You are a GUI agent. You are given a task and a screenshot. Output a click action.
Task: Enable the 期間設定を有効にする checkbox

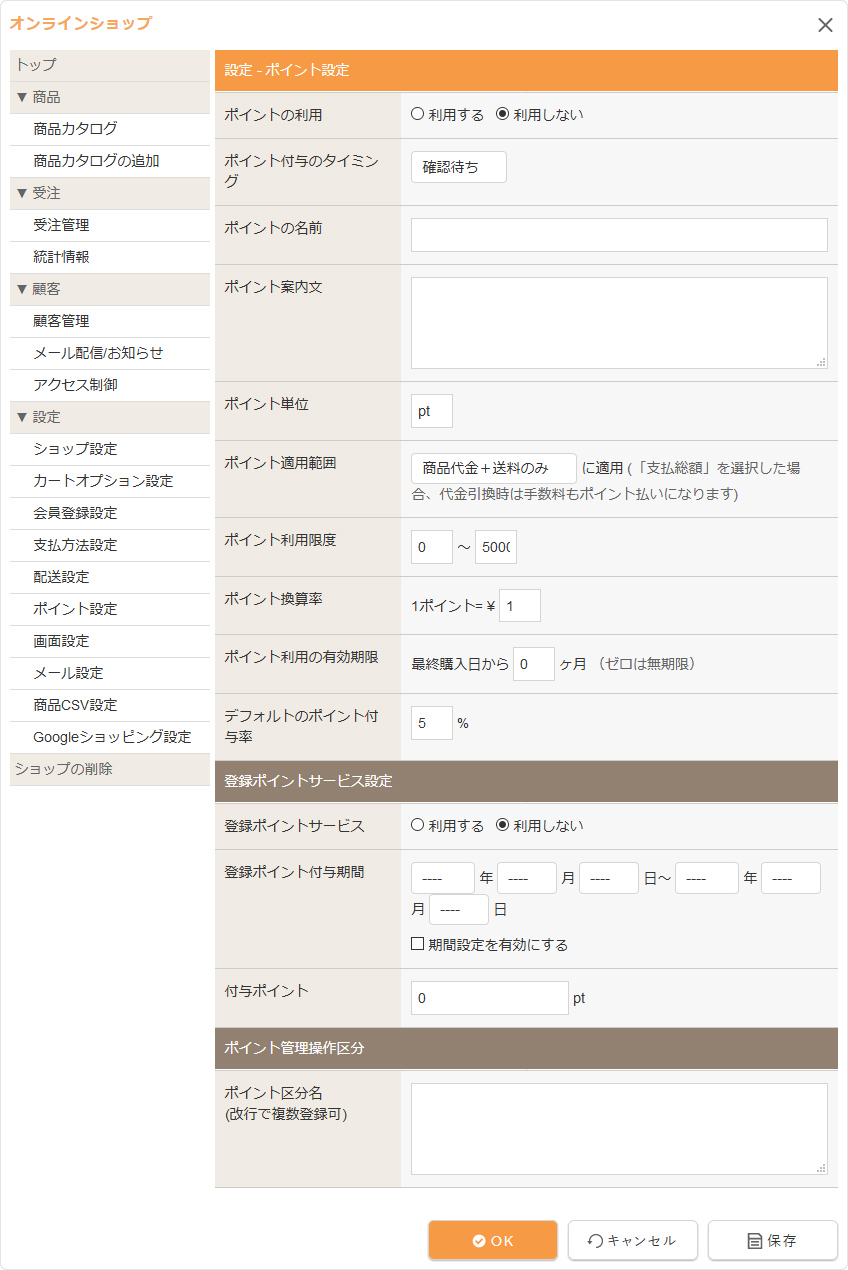pyautogui.click(x=418, y=945)
